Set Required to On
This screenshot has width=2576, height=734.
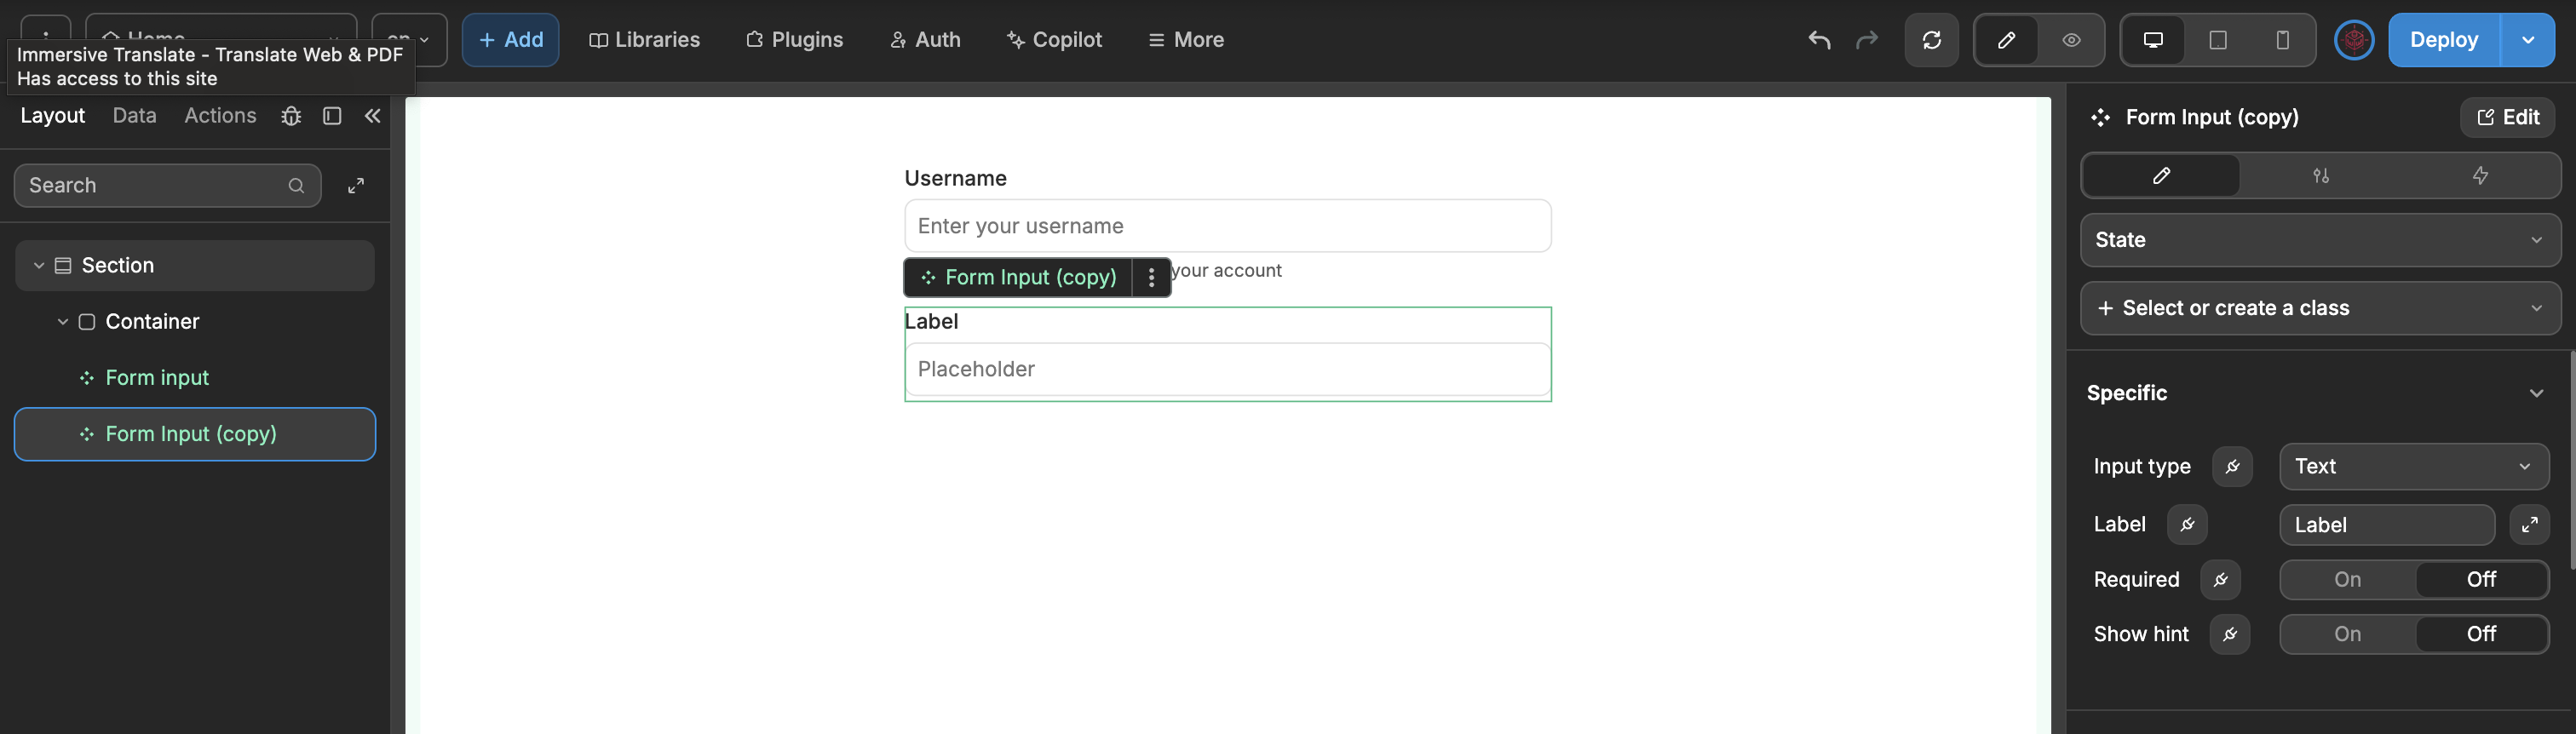click(x=2347, y=580)
